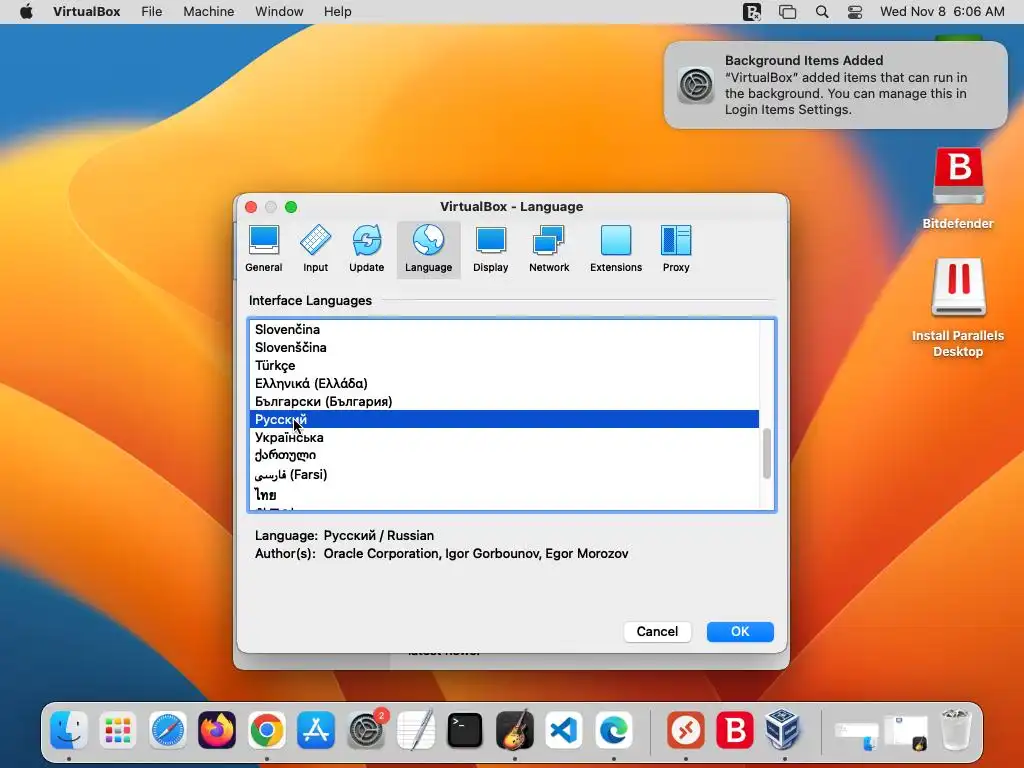Close the VirtualBox Language window
This screenshot has height=768, width=1024.
tap(251, 207)
